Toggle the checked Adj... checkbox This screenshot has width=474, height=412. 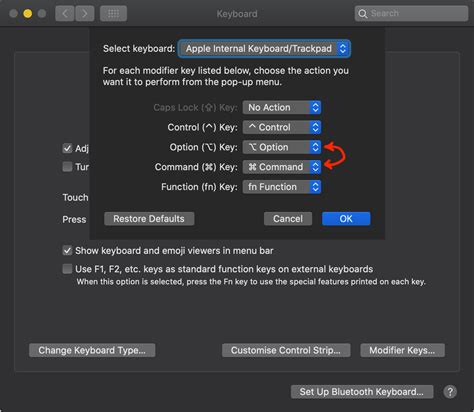pyautogui.click(x=67, y=148)
